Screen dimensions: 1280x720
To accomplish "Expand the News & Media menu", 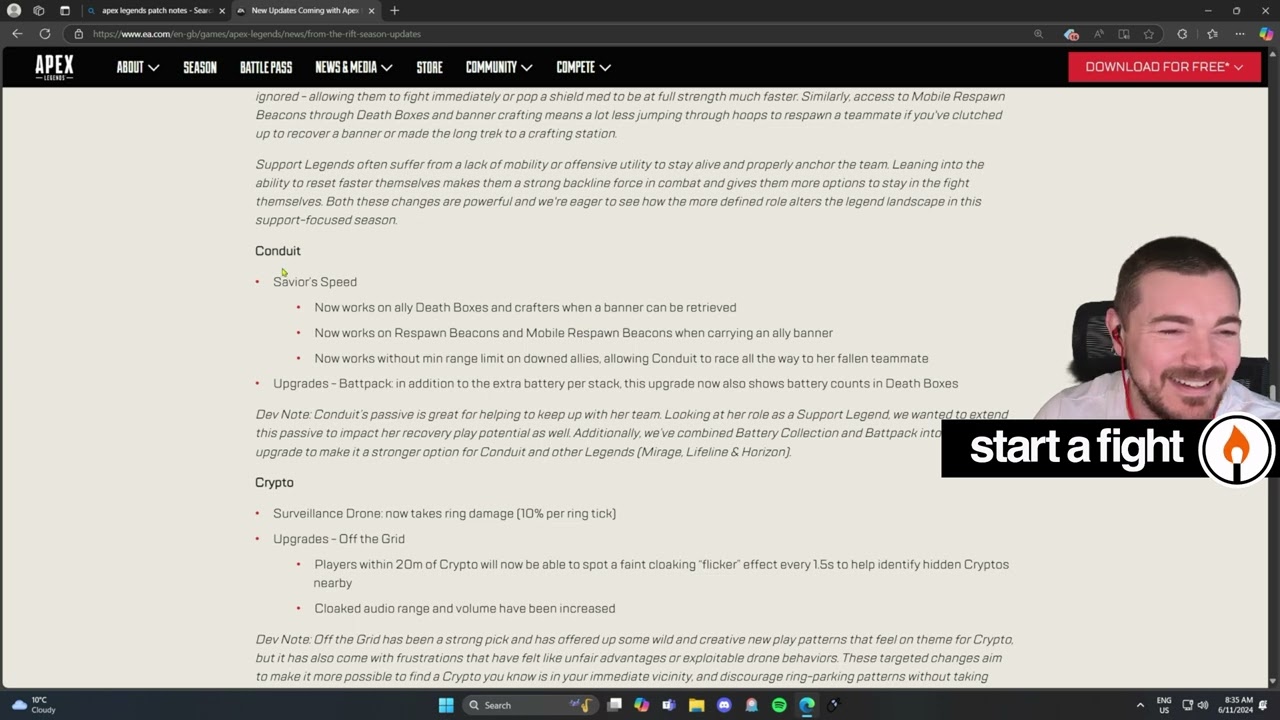I will click(x=353, y=67).
